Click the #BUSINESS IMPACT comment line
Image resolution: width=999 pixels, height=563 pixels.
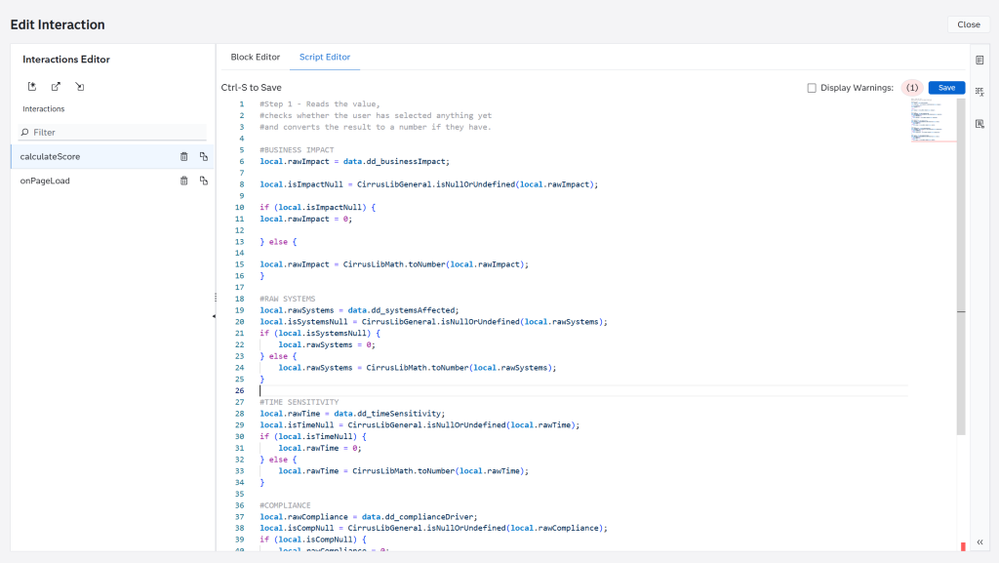[x=297, y=150]
